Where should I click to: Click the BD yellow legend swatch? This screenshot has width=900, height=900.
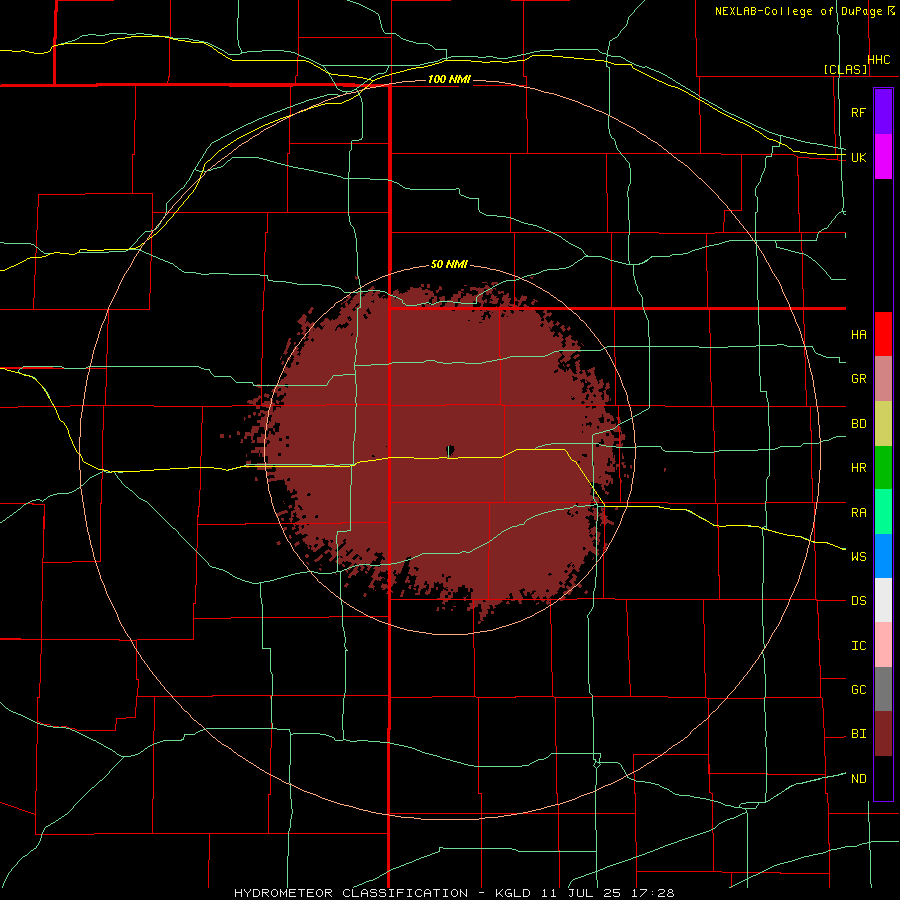coord(883,424)
